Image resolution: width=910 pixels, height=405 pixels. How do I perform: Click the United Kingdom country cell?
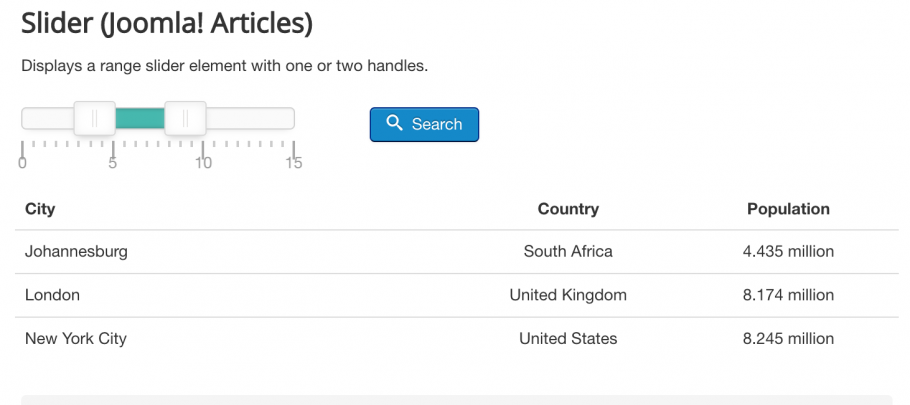(568, 295)
